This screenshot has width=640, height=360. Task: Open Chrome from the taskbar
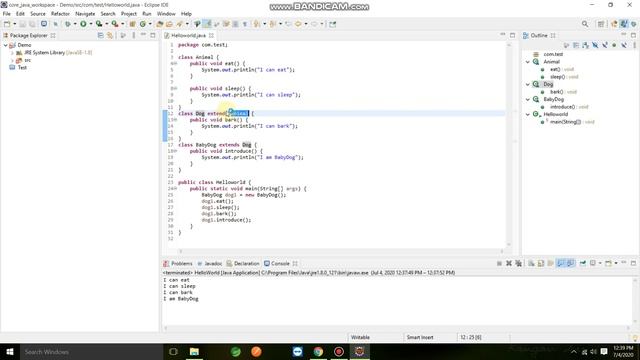(318, 352)
